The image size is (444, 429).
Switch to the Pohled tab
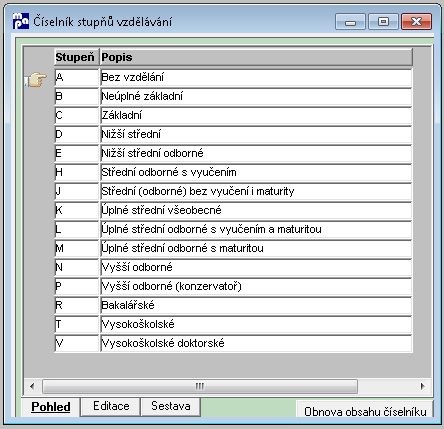click(51, 407)
